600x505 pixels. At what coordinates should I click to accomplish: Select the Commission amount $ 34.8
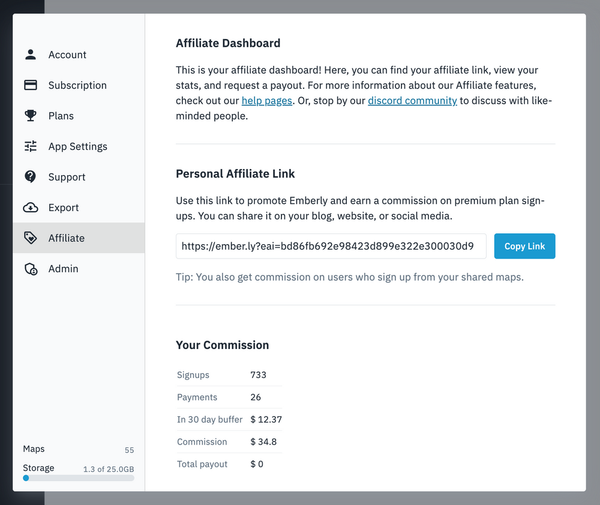264,442
